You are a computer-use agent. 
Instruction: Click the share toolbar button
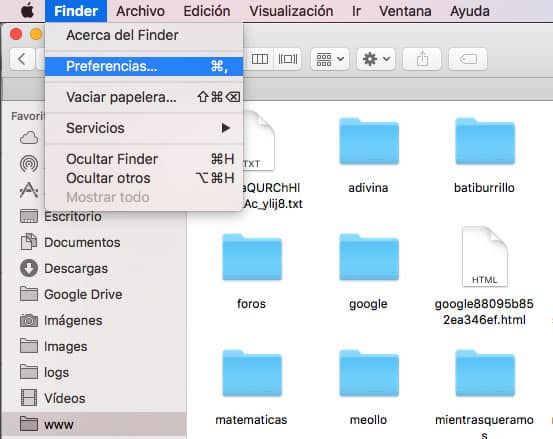(x=422, y=59)
